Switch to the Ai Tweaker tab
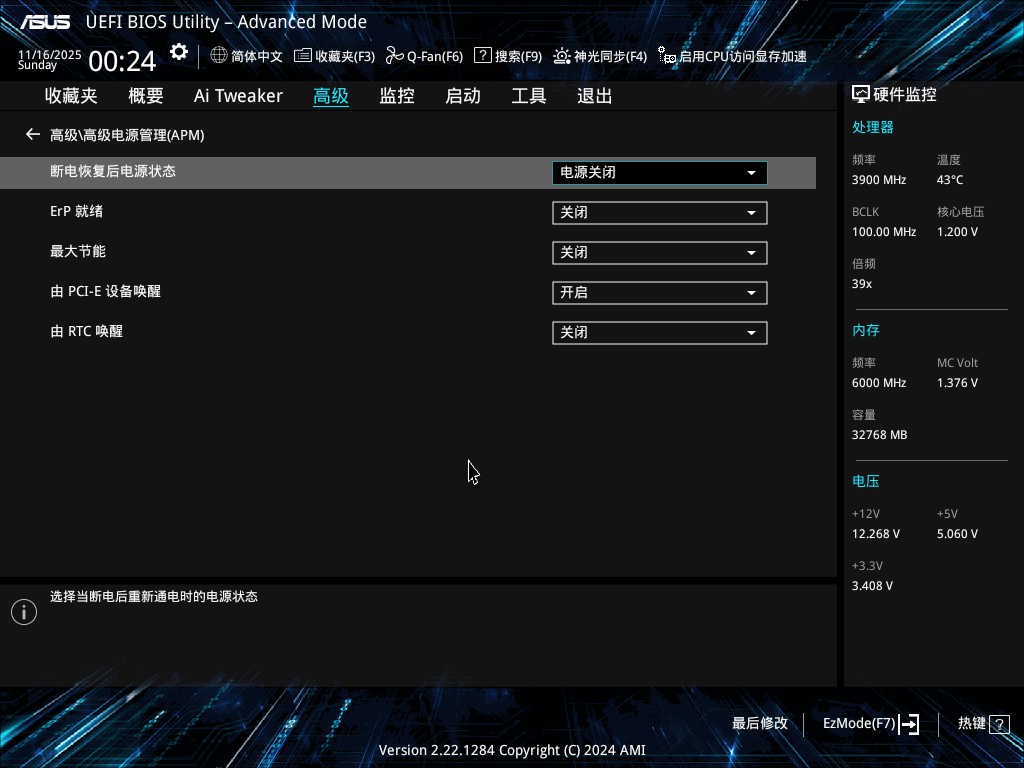This screenshot has height=768, width=1024. [238, 96]
